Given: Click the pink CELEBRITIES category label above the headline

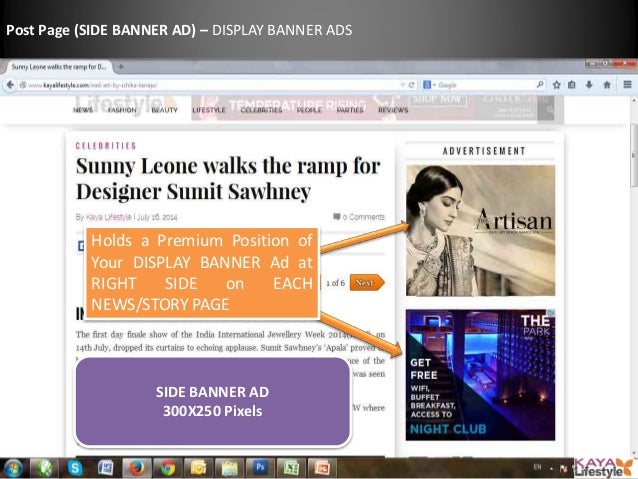Looking at the screenshot, I should [x=106, y=146].
